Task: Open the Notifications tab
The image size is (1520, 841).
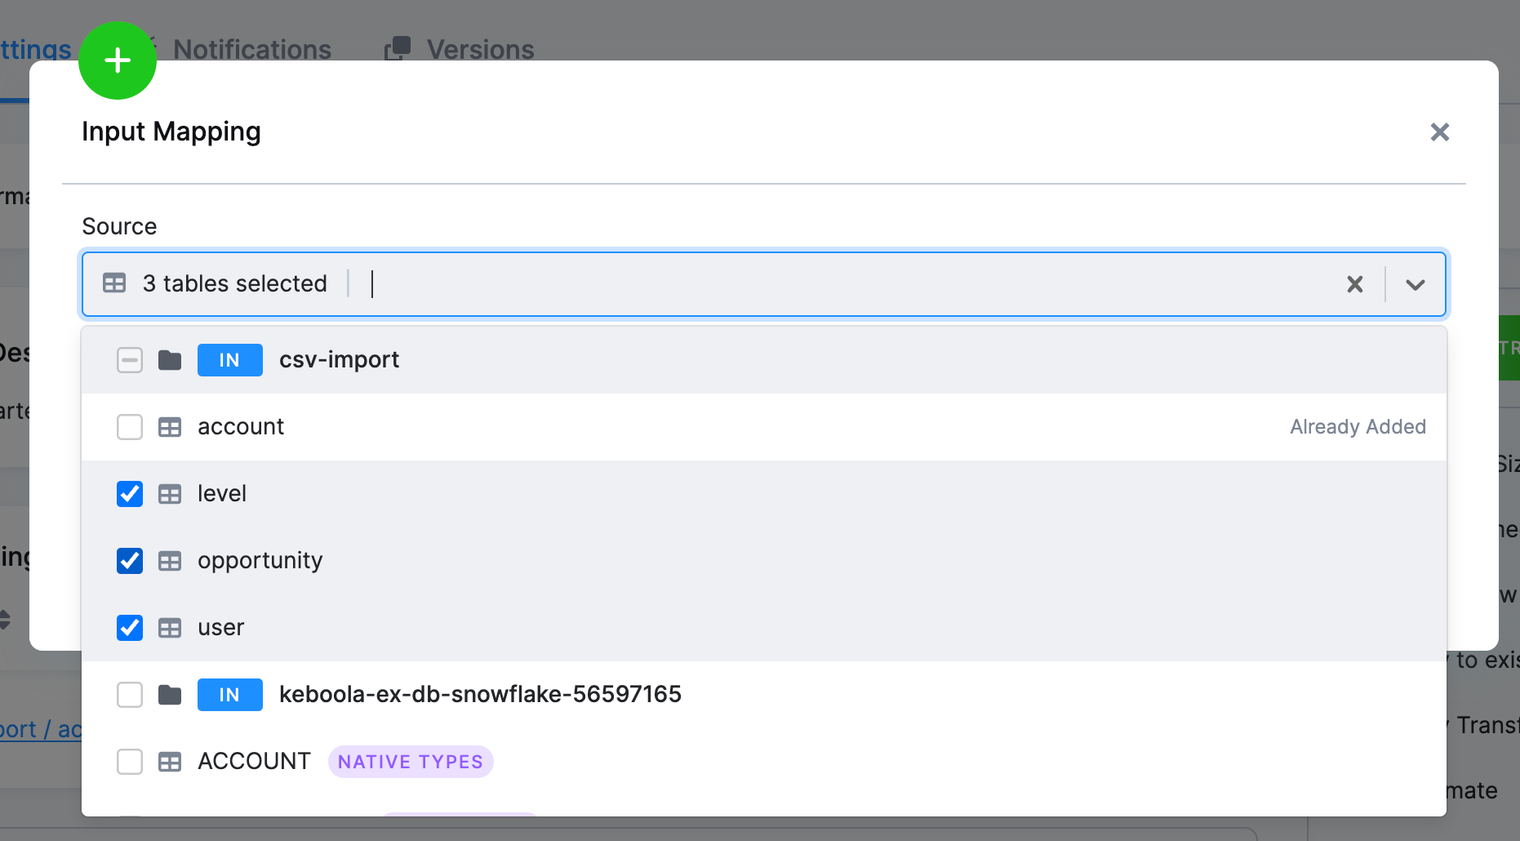Action: pos(252,49)
